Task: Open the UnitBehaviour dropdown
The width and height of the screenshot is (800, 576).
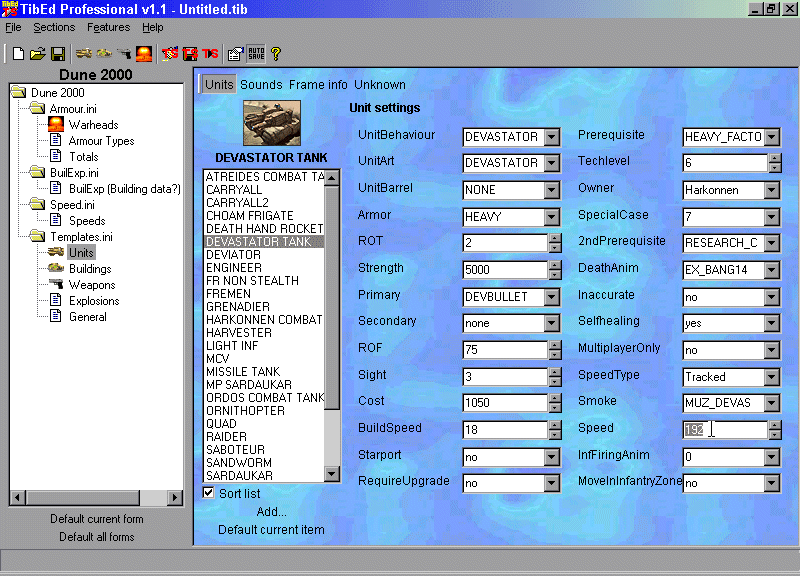Action: coord(552,137)
